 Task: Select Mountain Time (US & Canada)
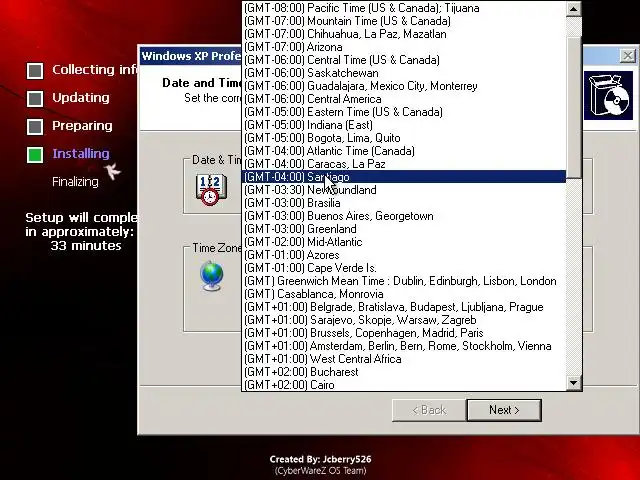tap(404, 21)
